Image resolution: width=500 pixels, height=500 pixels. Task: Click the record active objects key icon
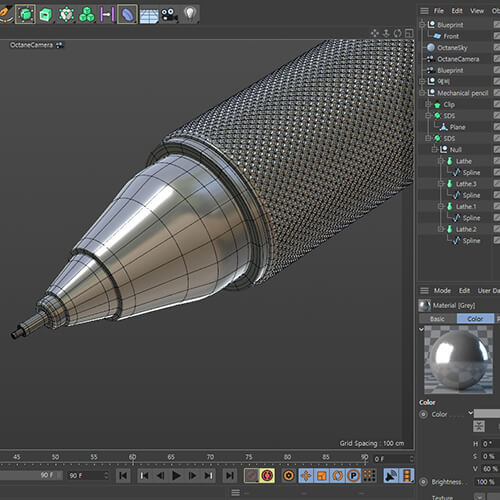point(251,476)
